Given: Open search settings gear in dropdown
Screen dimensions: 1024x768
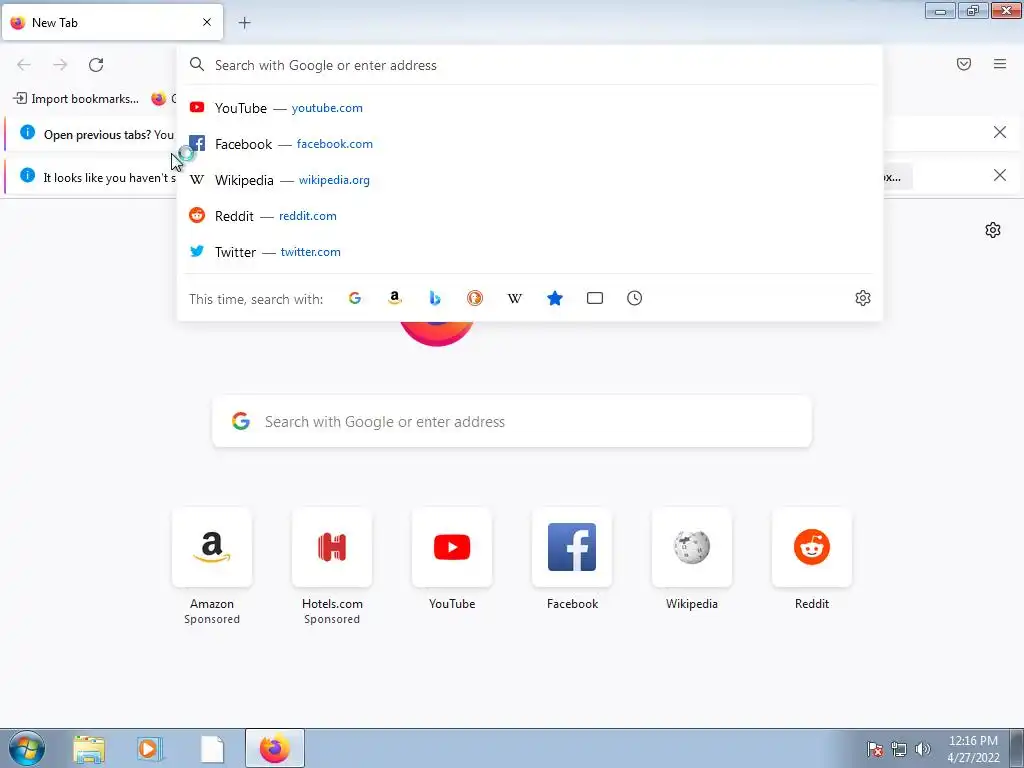Looking at the screenshot, I should (863, 298).
